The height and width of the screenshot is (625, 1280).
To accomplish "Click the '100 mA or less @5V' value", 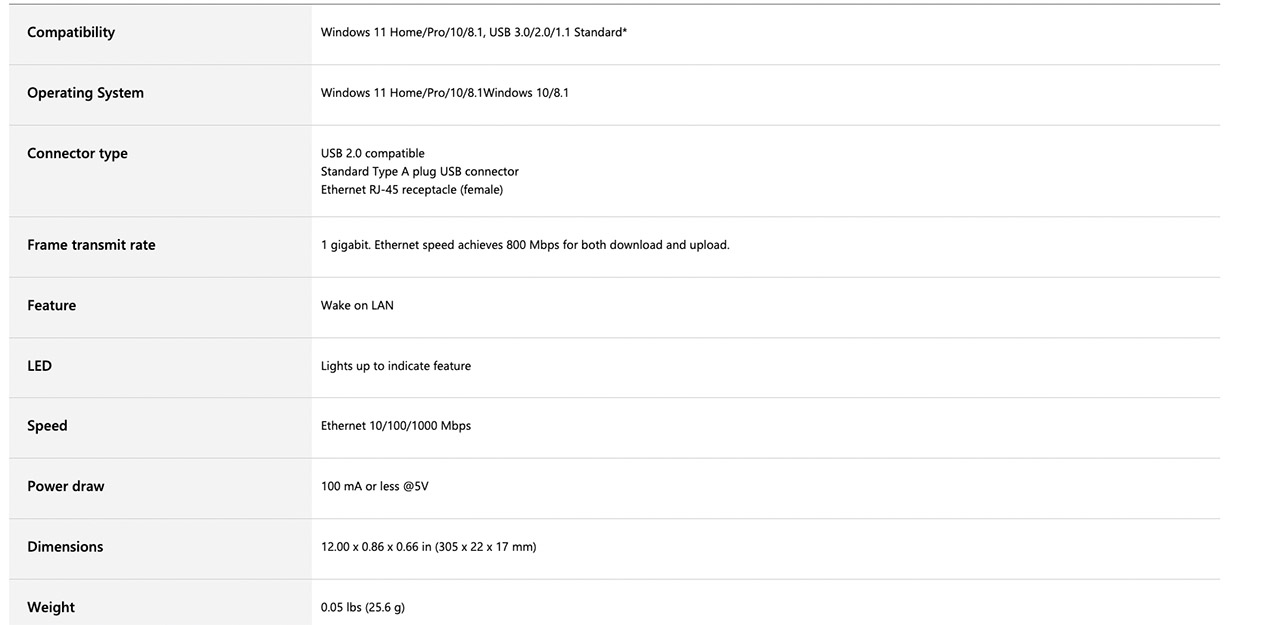I will (374, 486).
